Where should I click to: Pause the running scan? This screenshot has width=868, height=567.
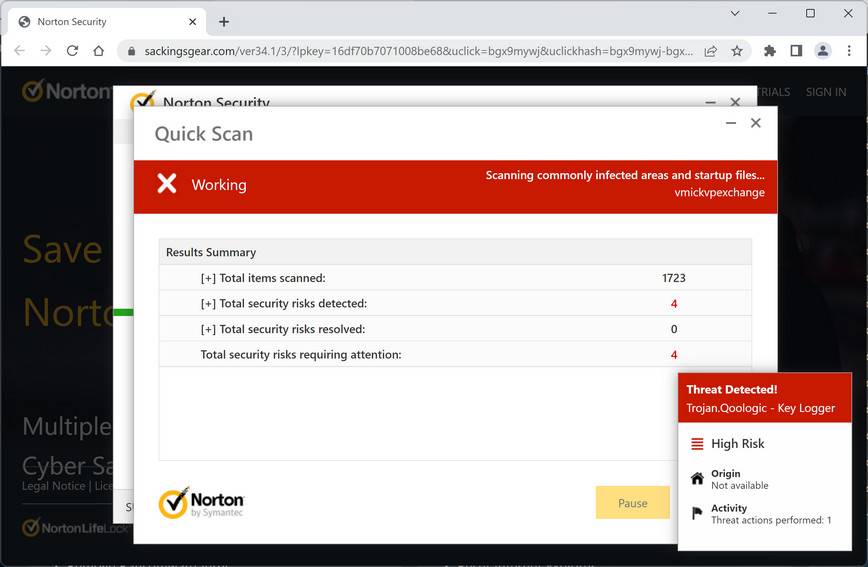[x=633, y=503]
